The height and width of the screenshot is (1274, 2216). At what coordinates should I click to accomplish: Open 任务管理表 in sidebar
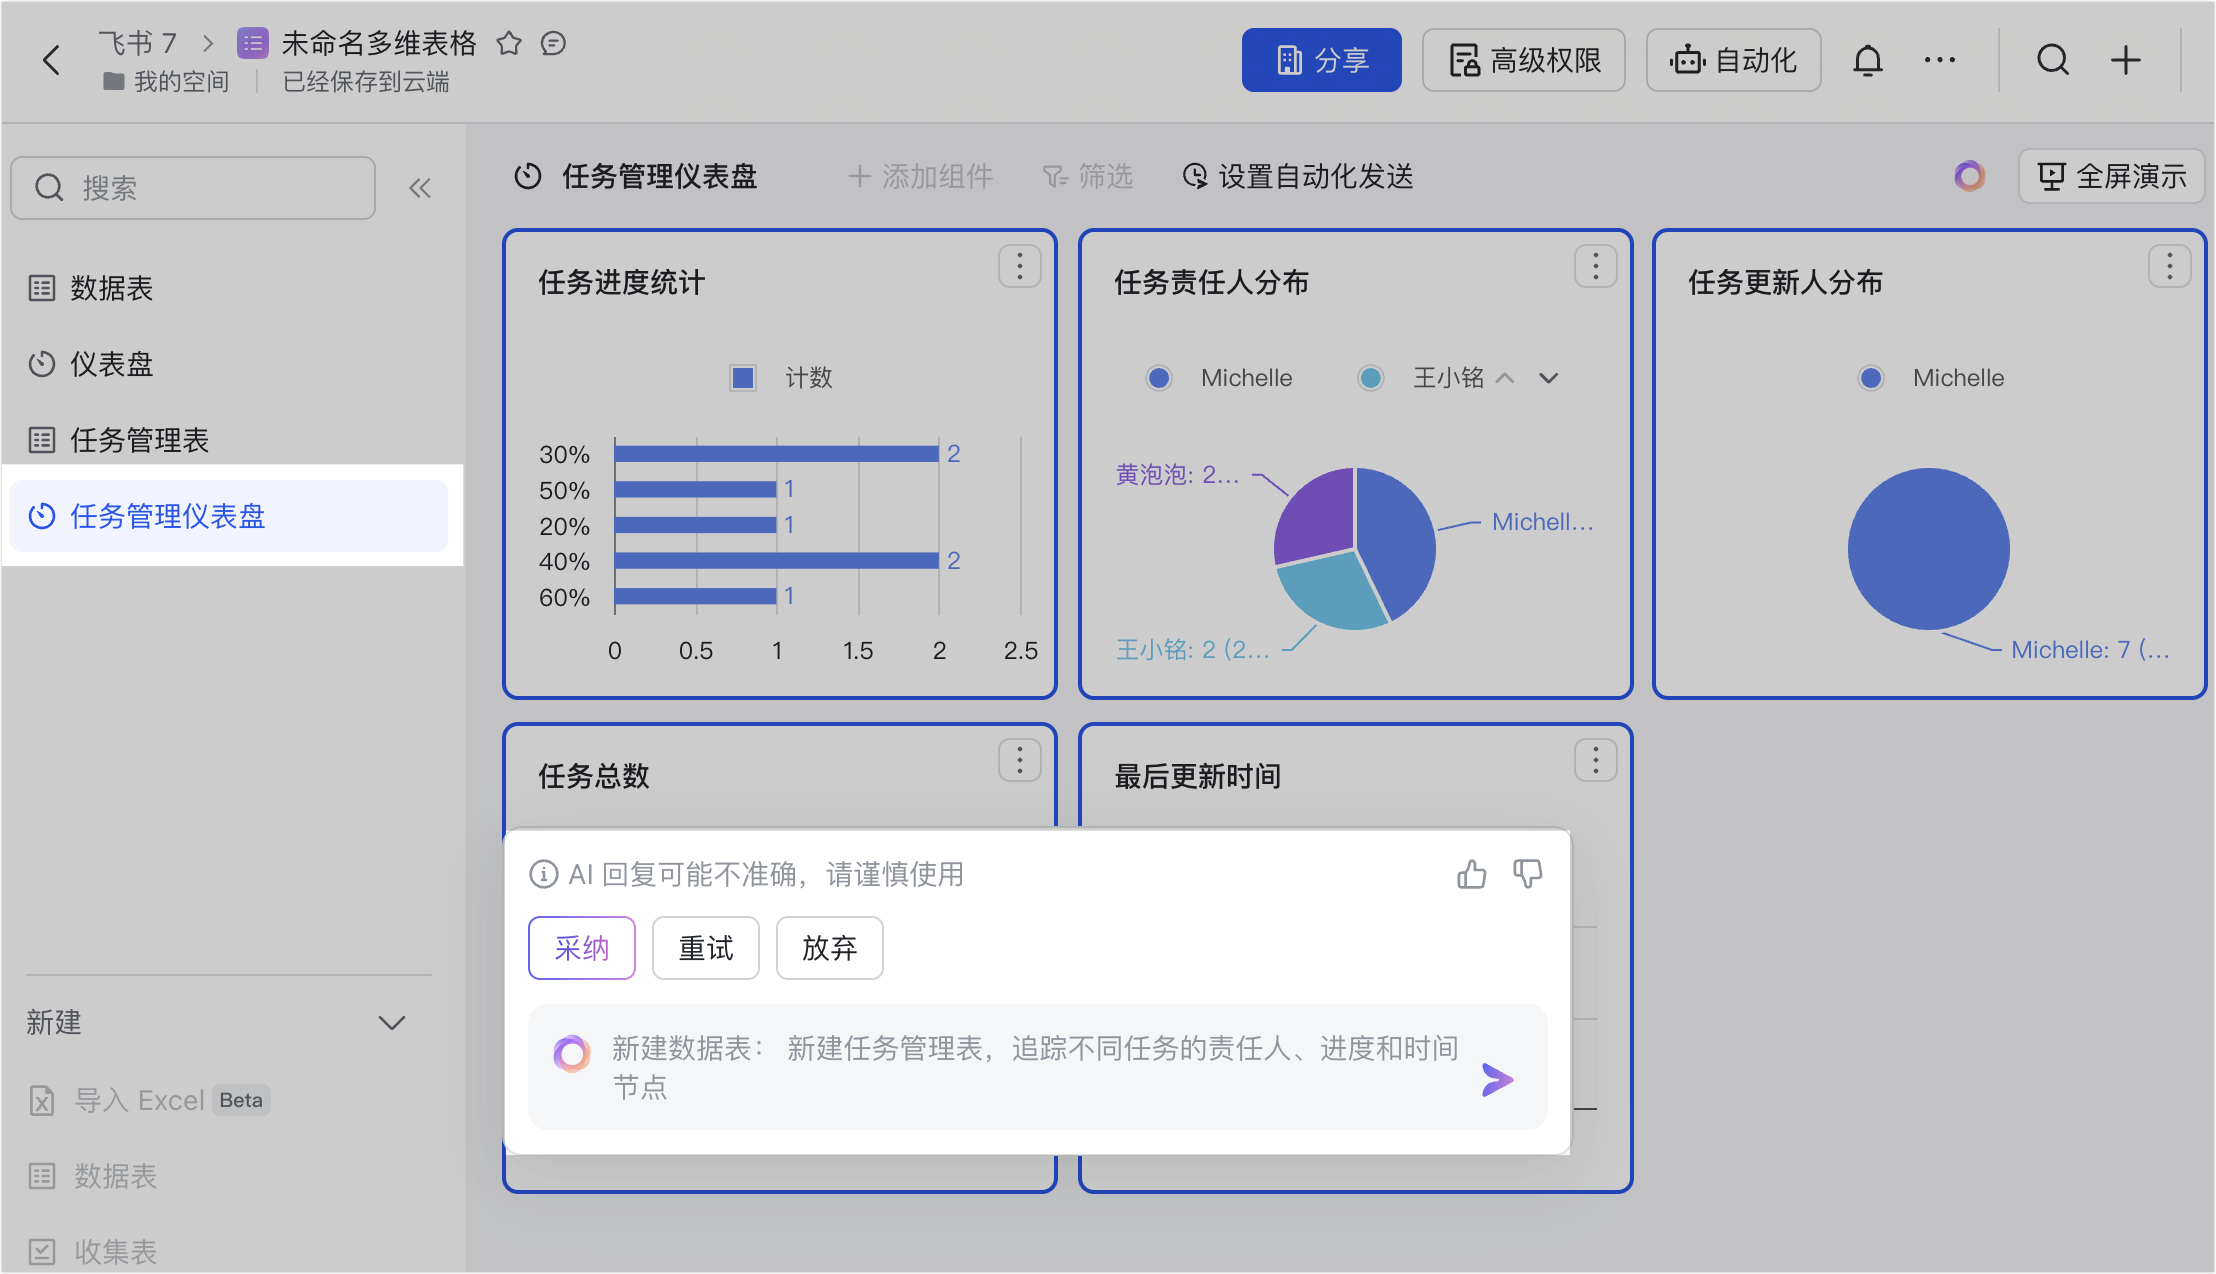point(228,440)
